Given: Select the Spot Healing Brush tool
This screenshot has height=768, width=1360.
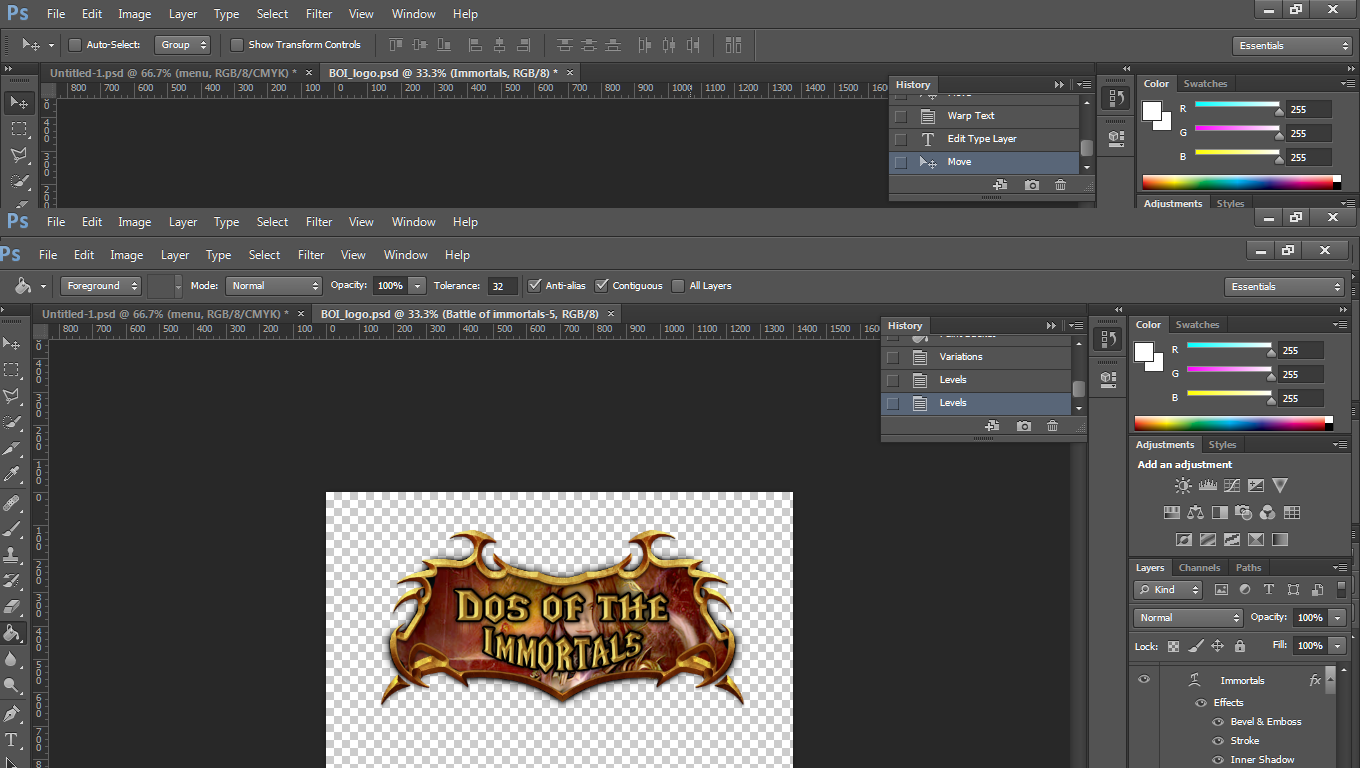Looking at the screenshot, I should [12, 502].
